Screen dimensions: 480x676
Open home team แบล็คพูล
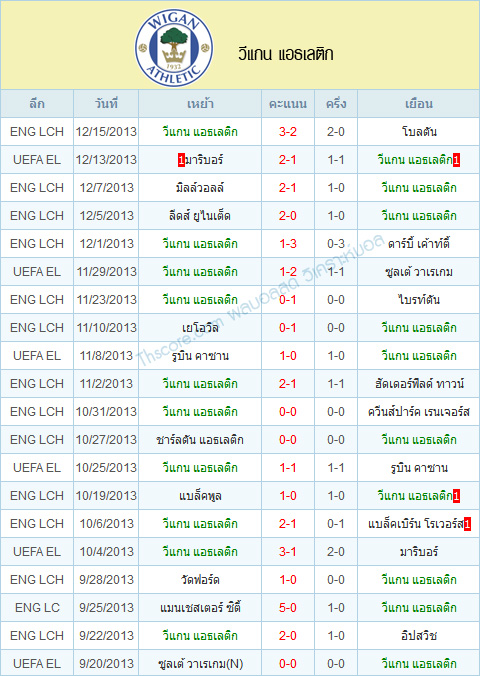click(200, 496)
